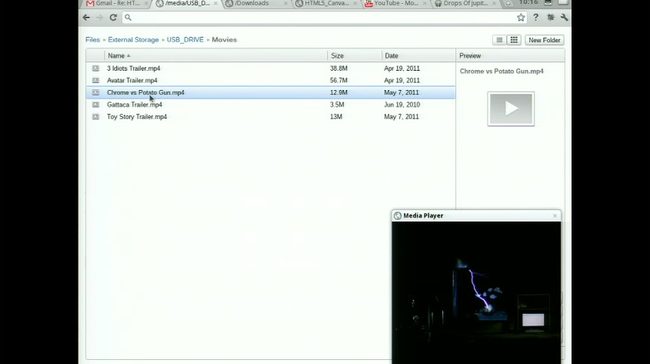Select the 3 Idiots Trailer.mp4 file
The height and width of the screenshot is (364, 650).
pos(270,68)
